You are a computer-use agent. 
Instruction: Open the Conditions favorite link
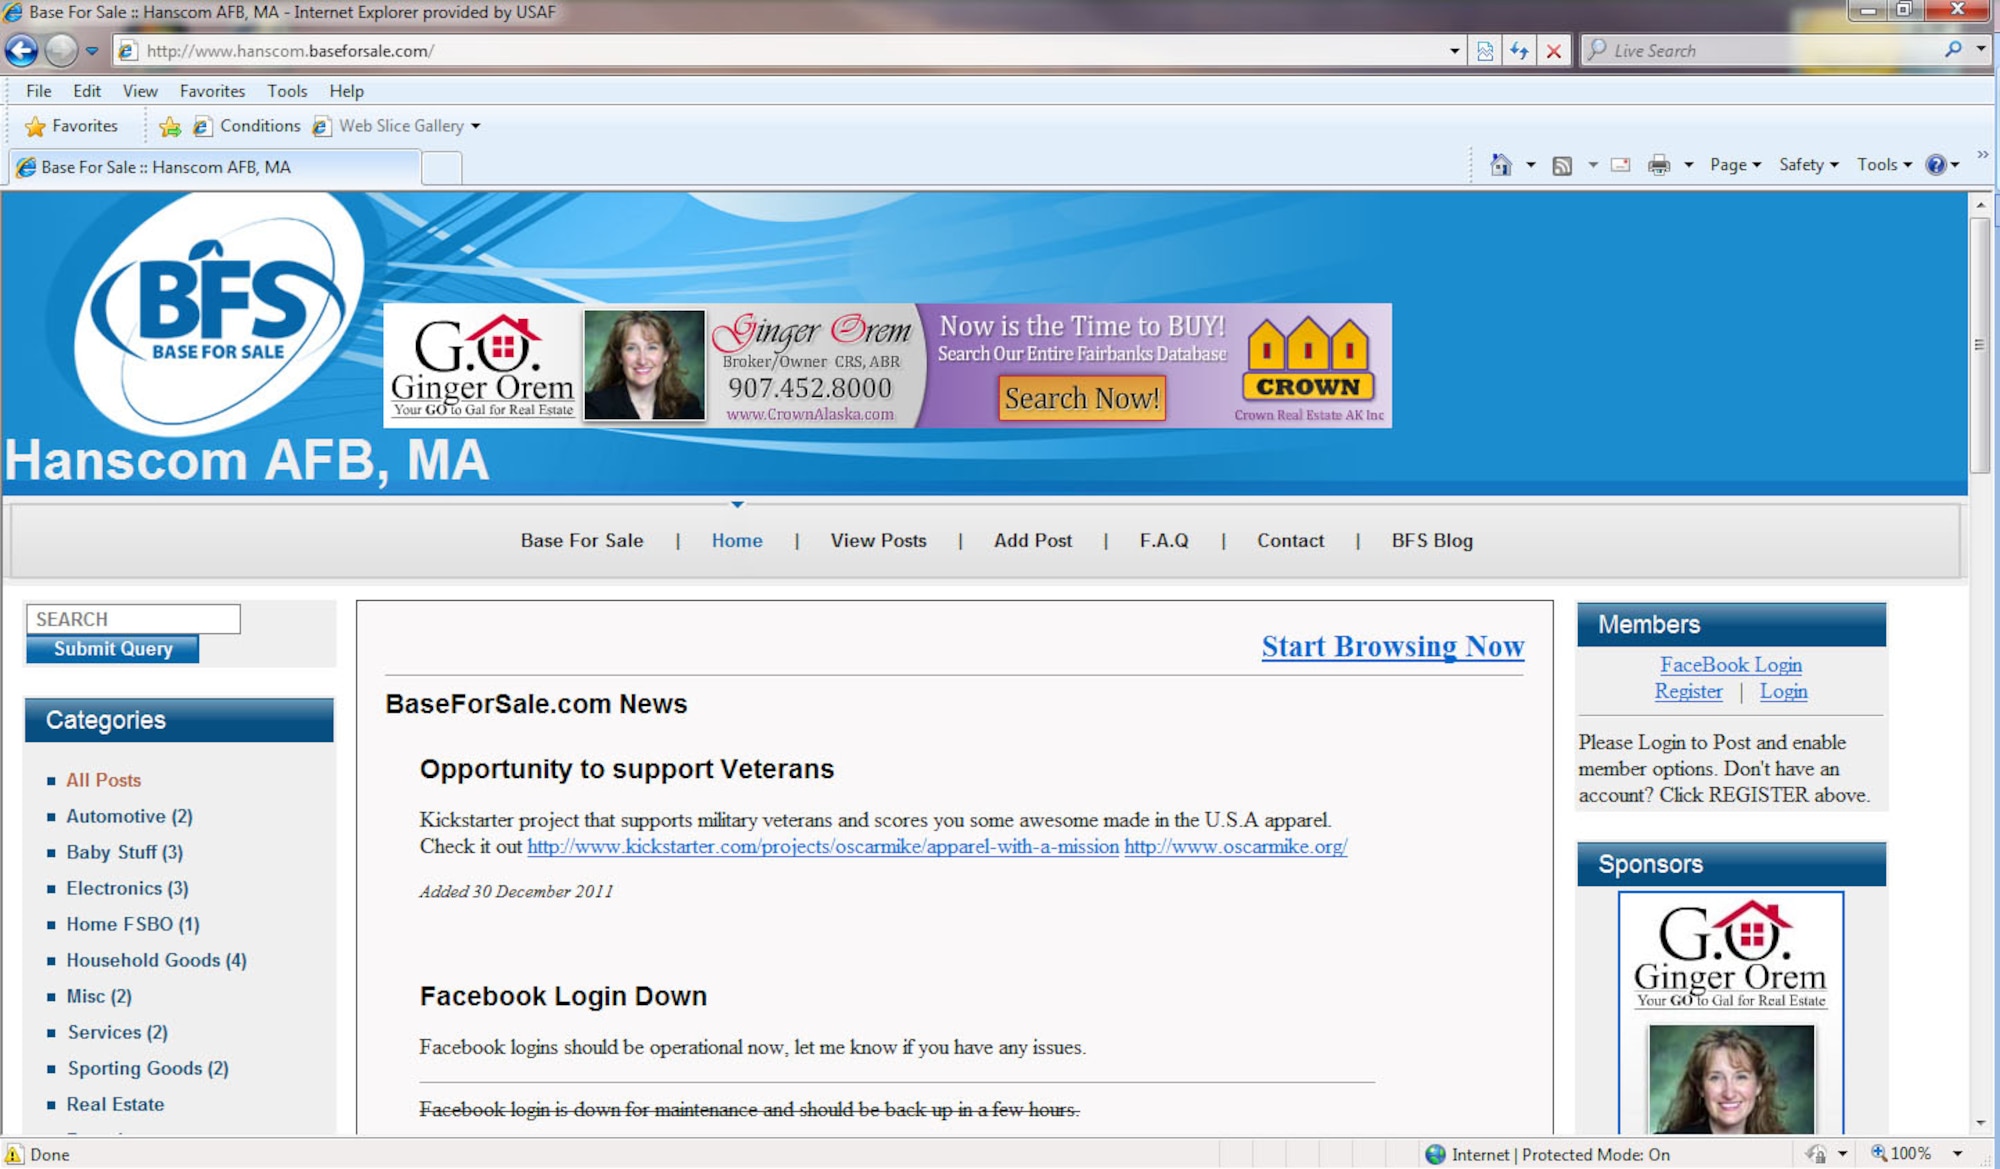coord(247,126)
